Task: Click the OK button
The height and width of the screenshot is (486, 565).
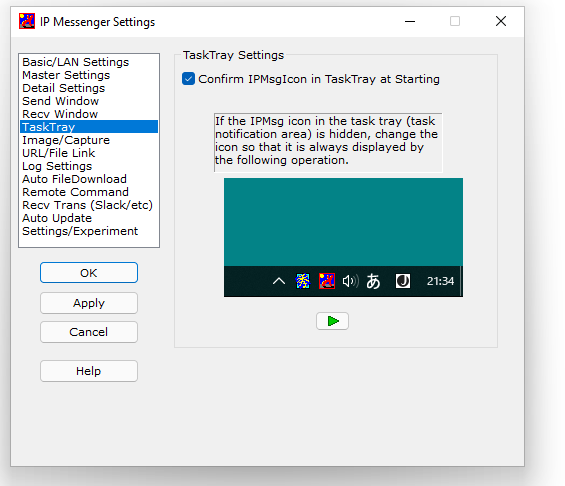Action: 89,273
